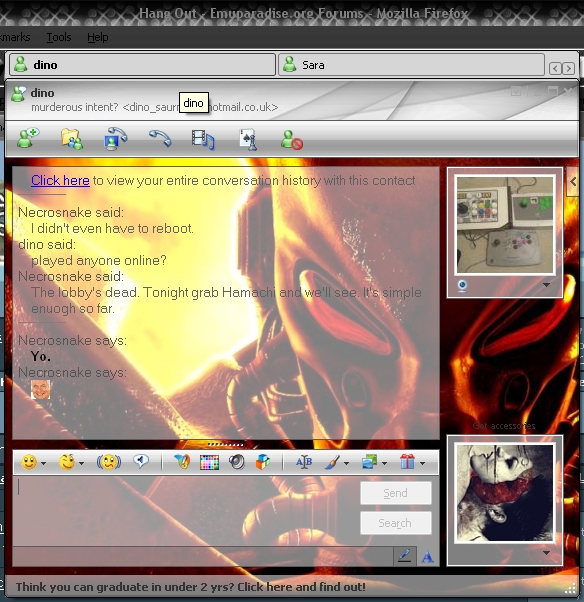Block this contact using the block icon
Screen dimensions: 584x602
point(292,139)
